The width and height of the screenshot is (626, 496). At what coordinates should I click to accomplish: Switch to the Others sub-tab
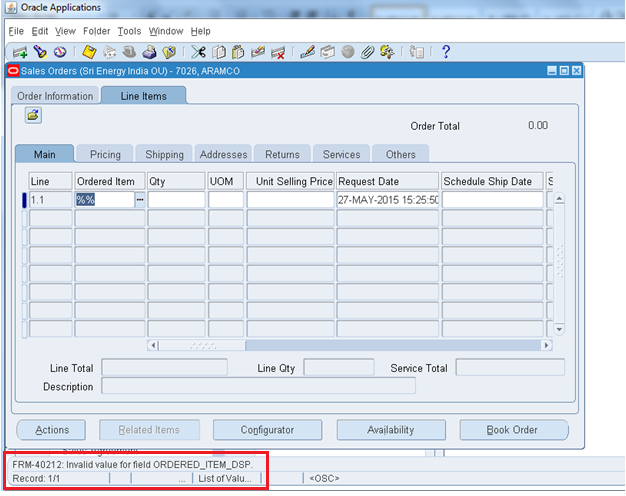[400, 154]
